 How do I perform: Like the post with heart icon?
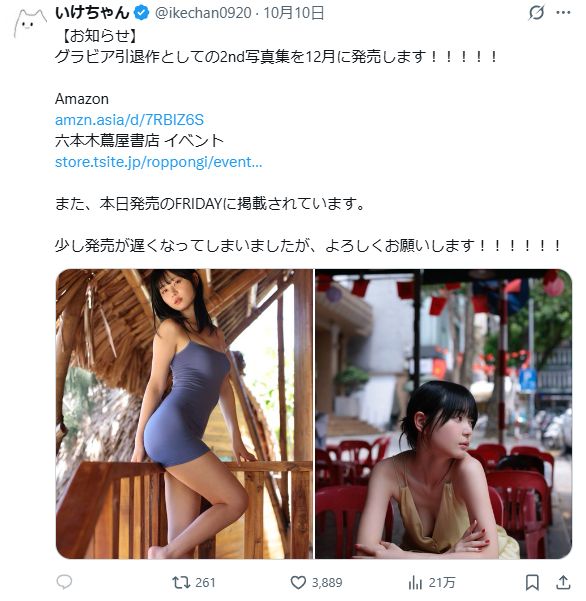click(x=298, y=583)
